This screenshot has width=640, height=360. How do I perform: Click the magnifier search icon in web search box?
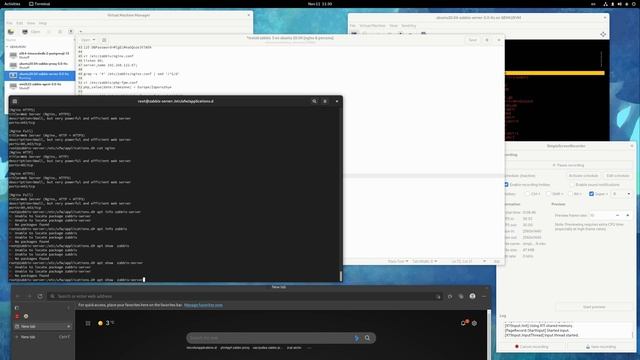368,338
